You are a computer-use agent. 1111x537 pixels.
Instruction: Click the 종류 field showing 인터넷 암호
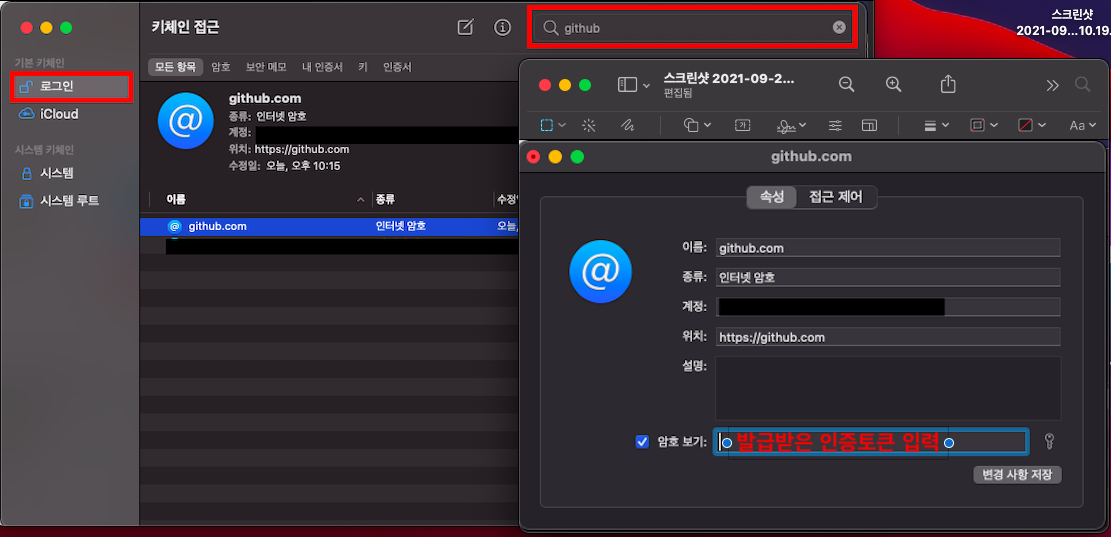click(x=888, y=278)
